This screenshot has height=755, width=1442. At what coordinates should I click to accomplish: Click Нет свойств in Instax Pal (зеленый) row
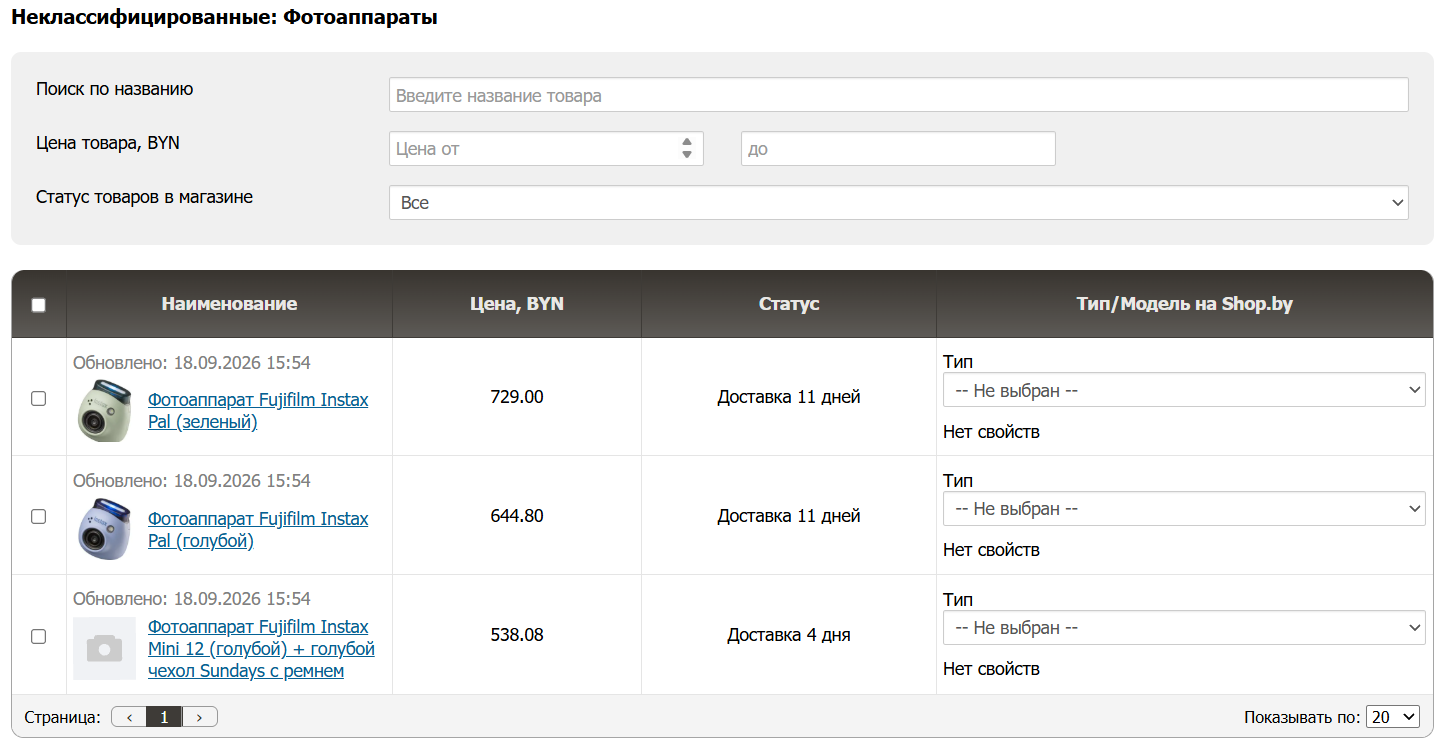(x=991, y=432)
